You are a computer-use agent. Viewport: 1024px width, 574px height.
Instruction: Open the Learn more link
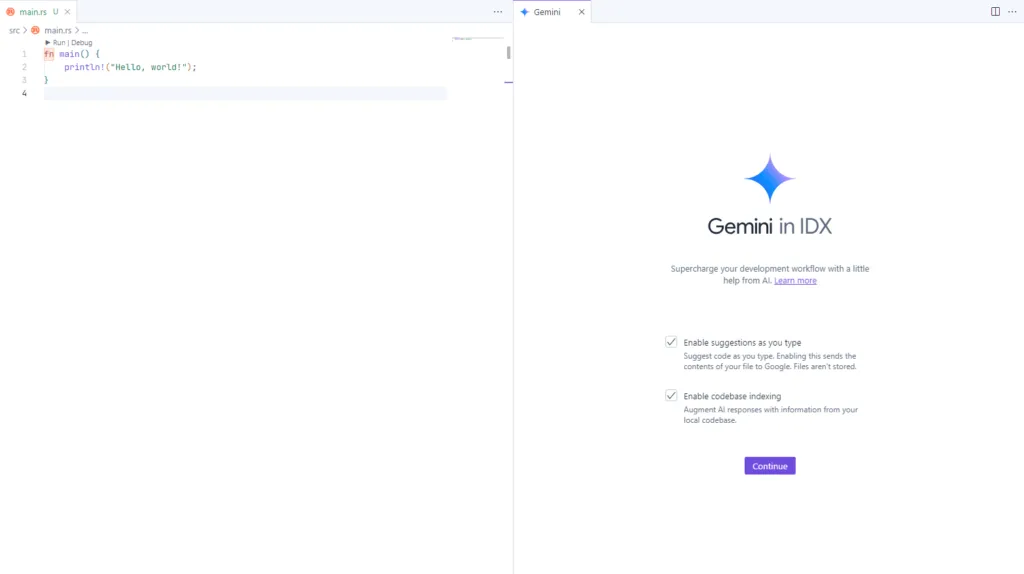click(x=795, y=280)
